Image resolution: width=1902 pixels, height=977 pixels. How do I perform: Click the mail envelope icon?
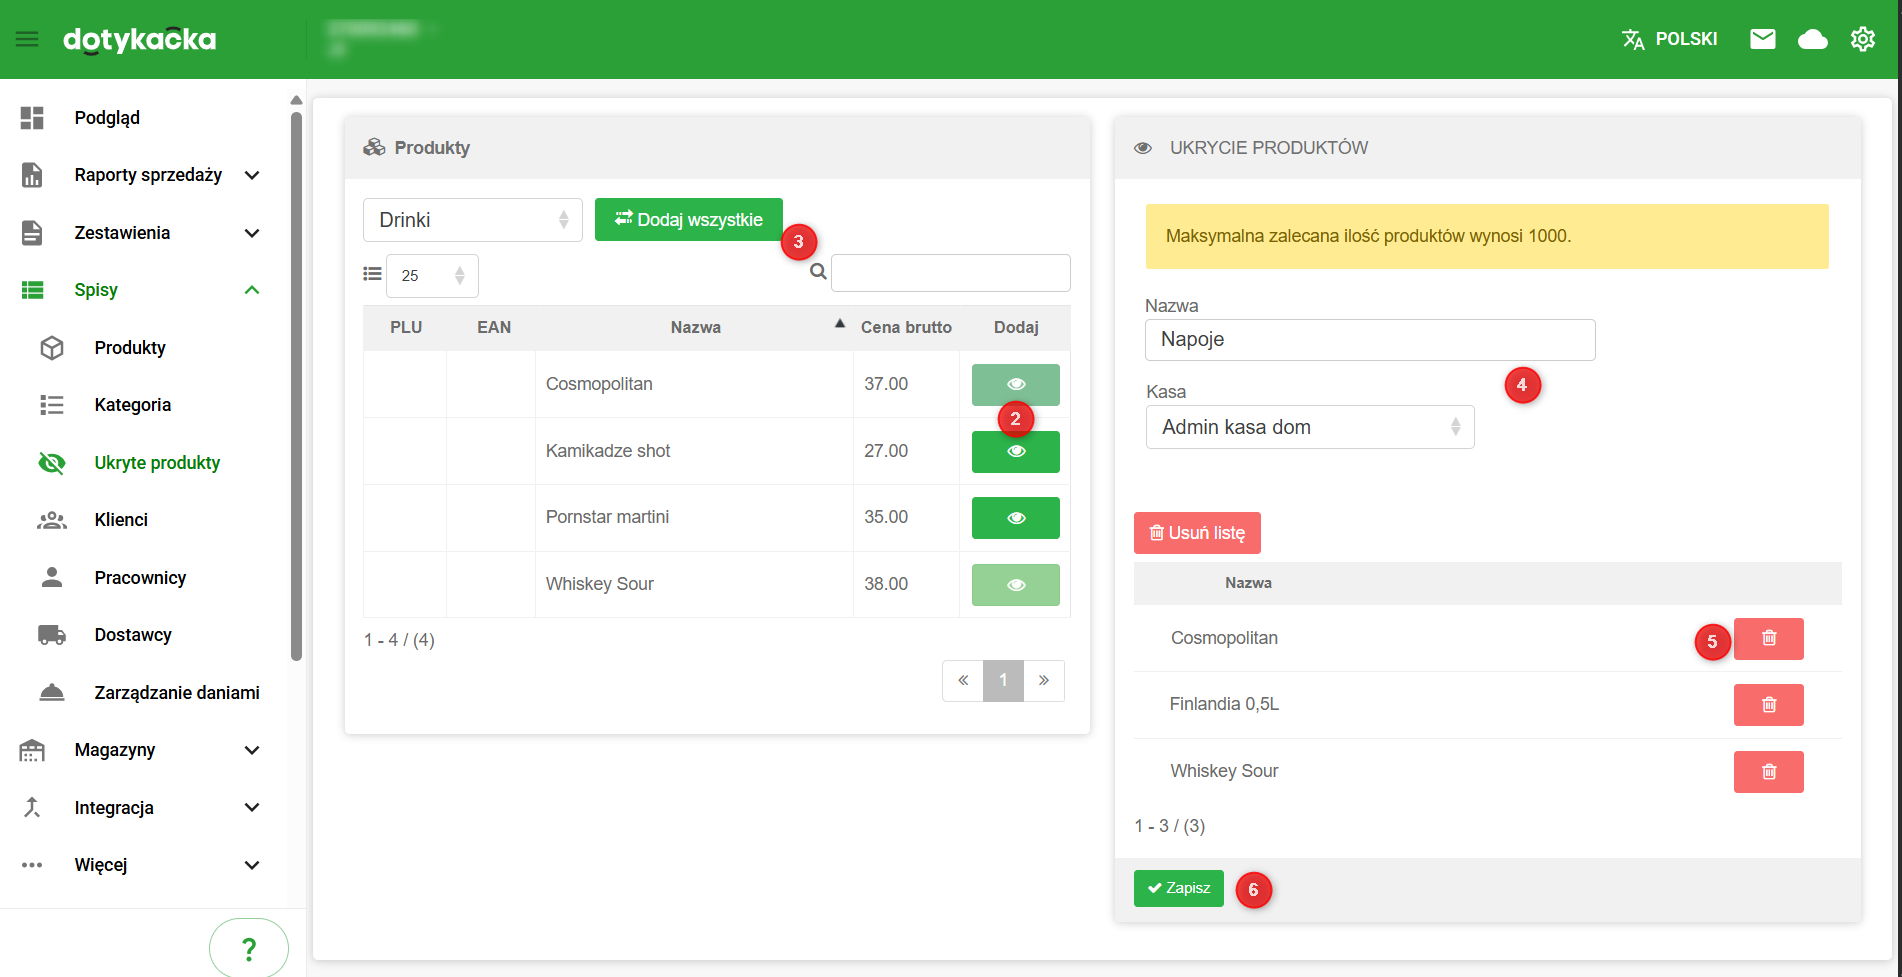point(1762,39)
